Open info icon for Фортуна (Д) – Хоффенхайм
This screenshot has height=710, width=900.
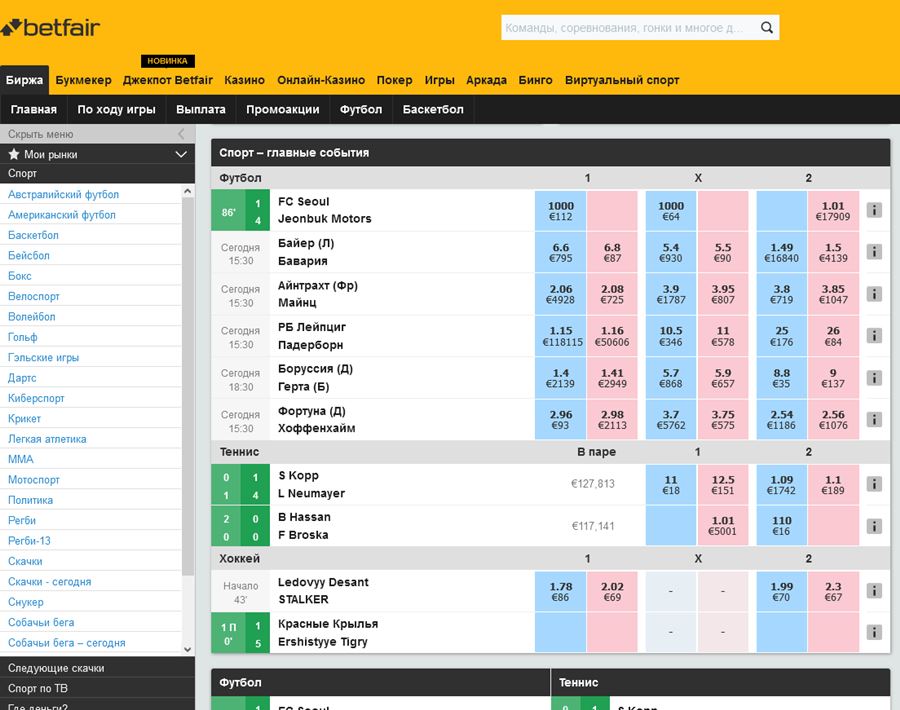coord(874,420)
